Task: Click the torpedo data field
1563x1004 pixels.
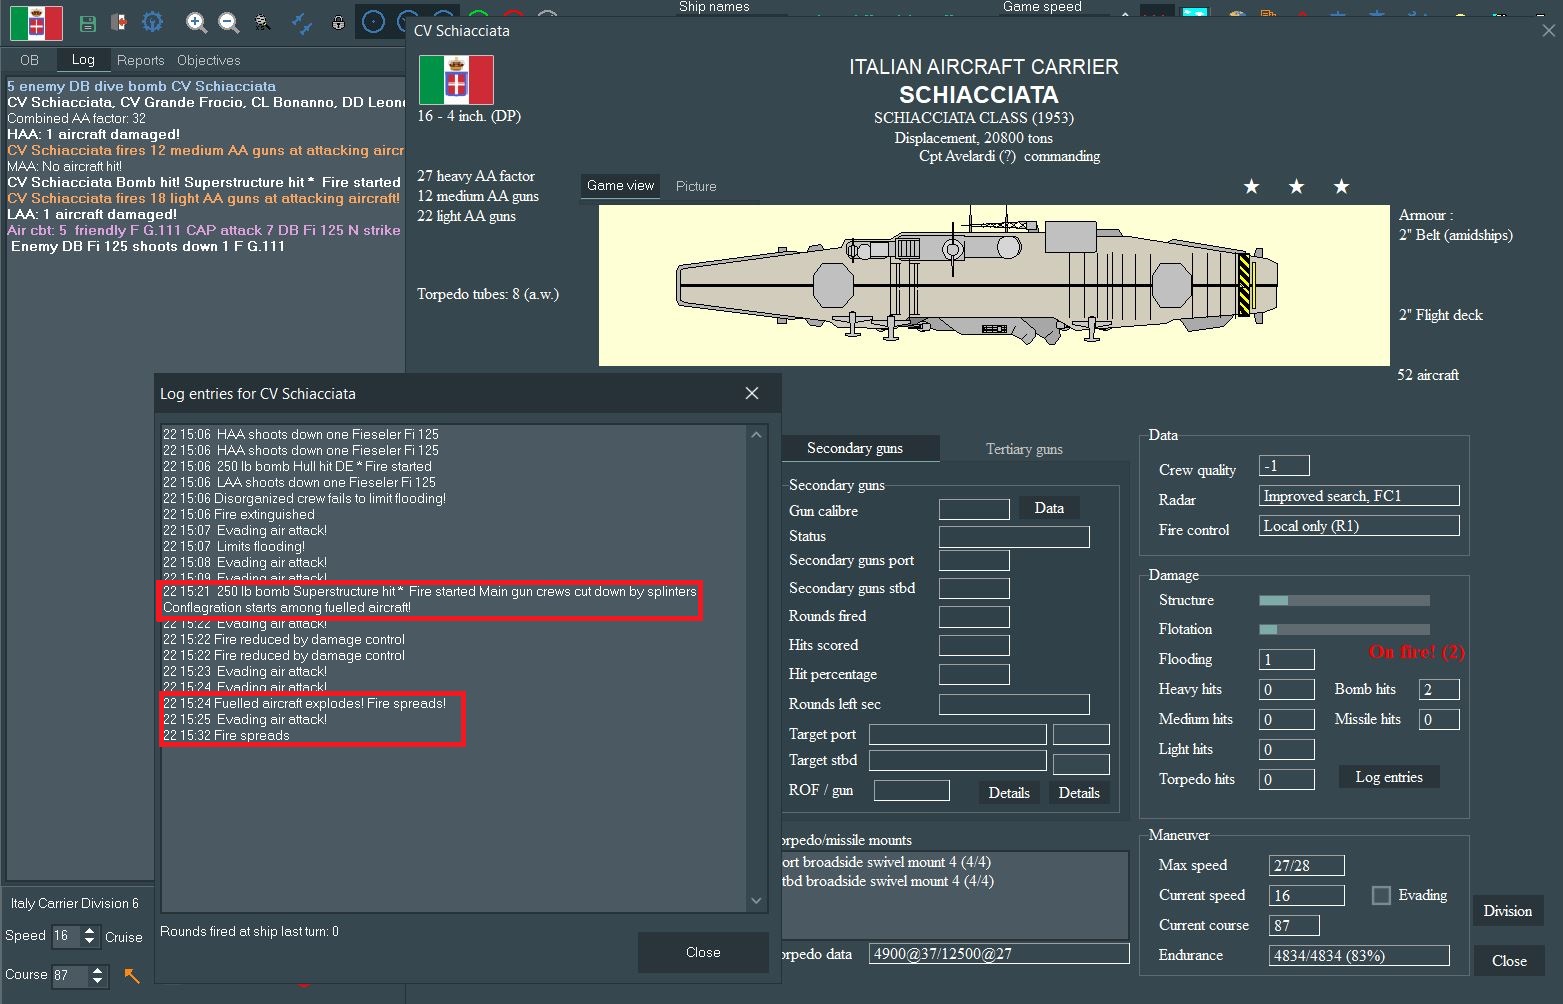Action: 999,953
